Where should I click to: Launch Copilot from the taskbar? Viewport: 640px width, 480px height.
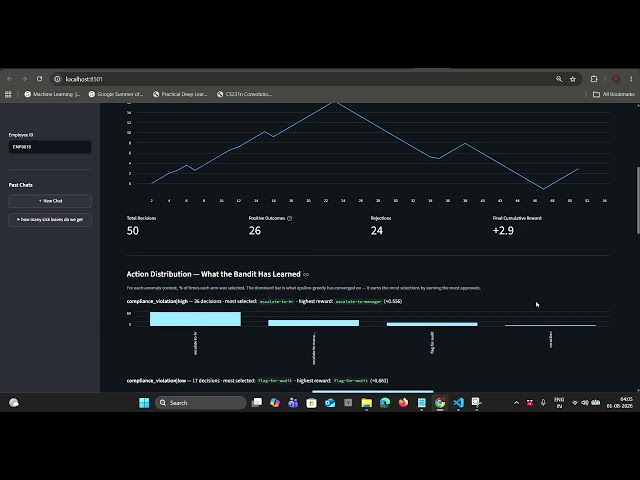coord(275,403)
